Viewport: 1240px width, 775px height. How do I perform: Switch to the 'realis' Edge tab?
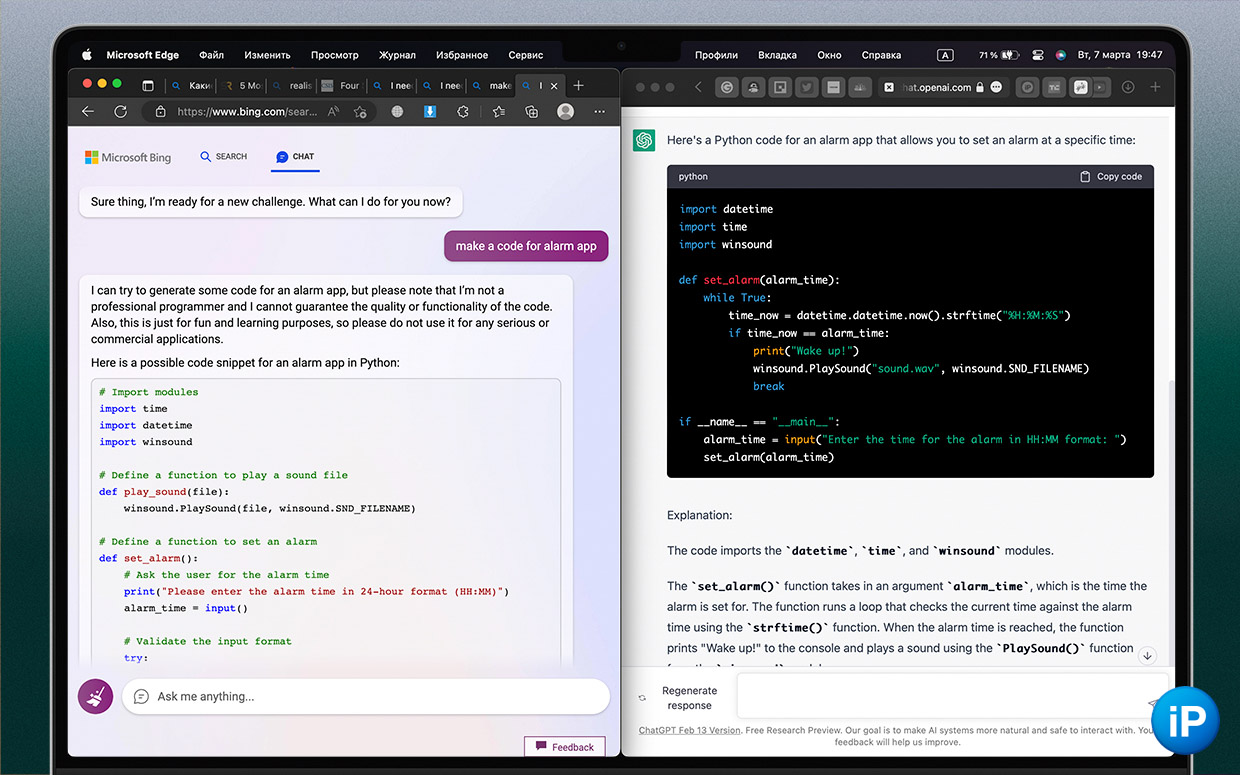294,86
